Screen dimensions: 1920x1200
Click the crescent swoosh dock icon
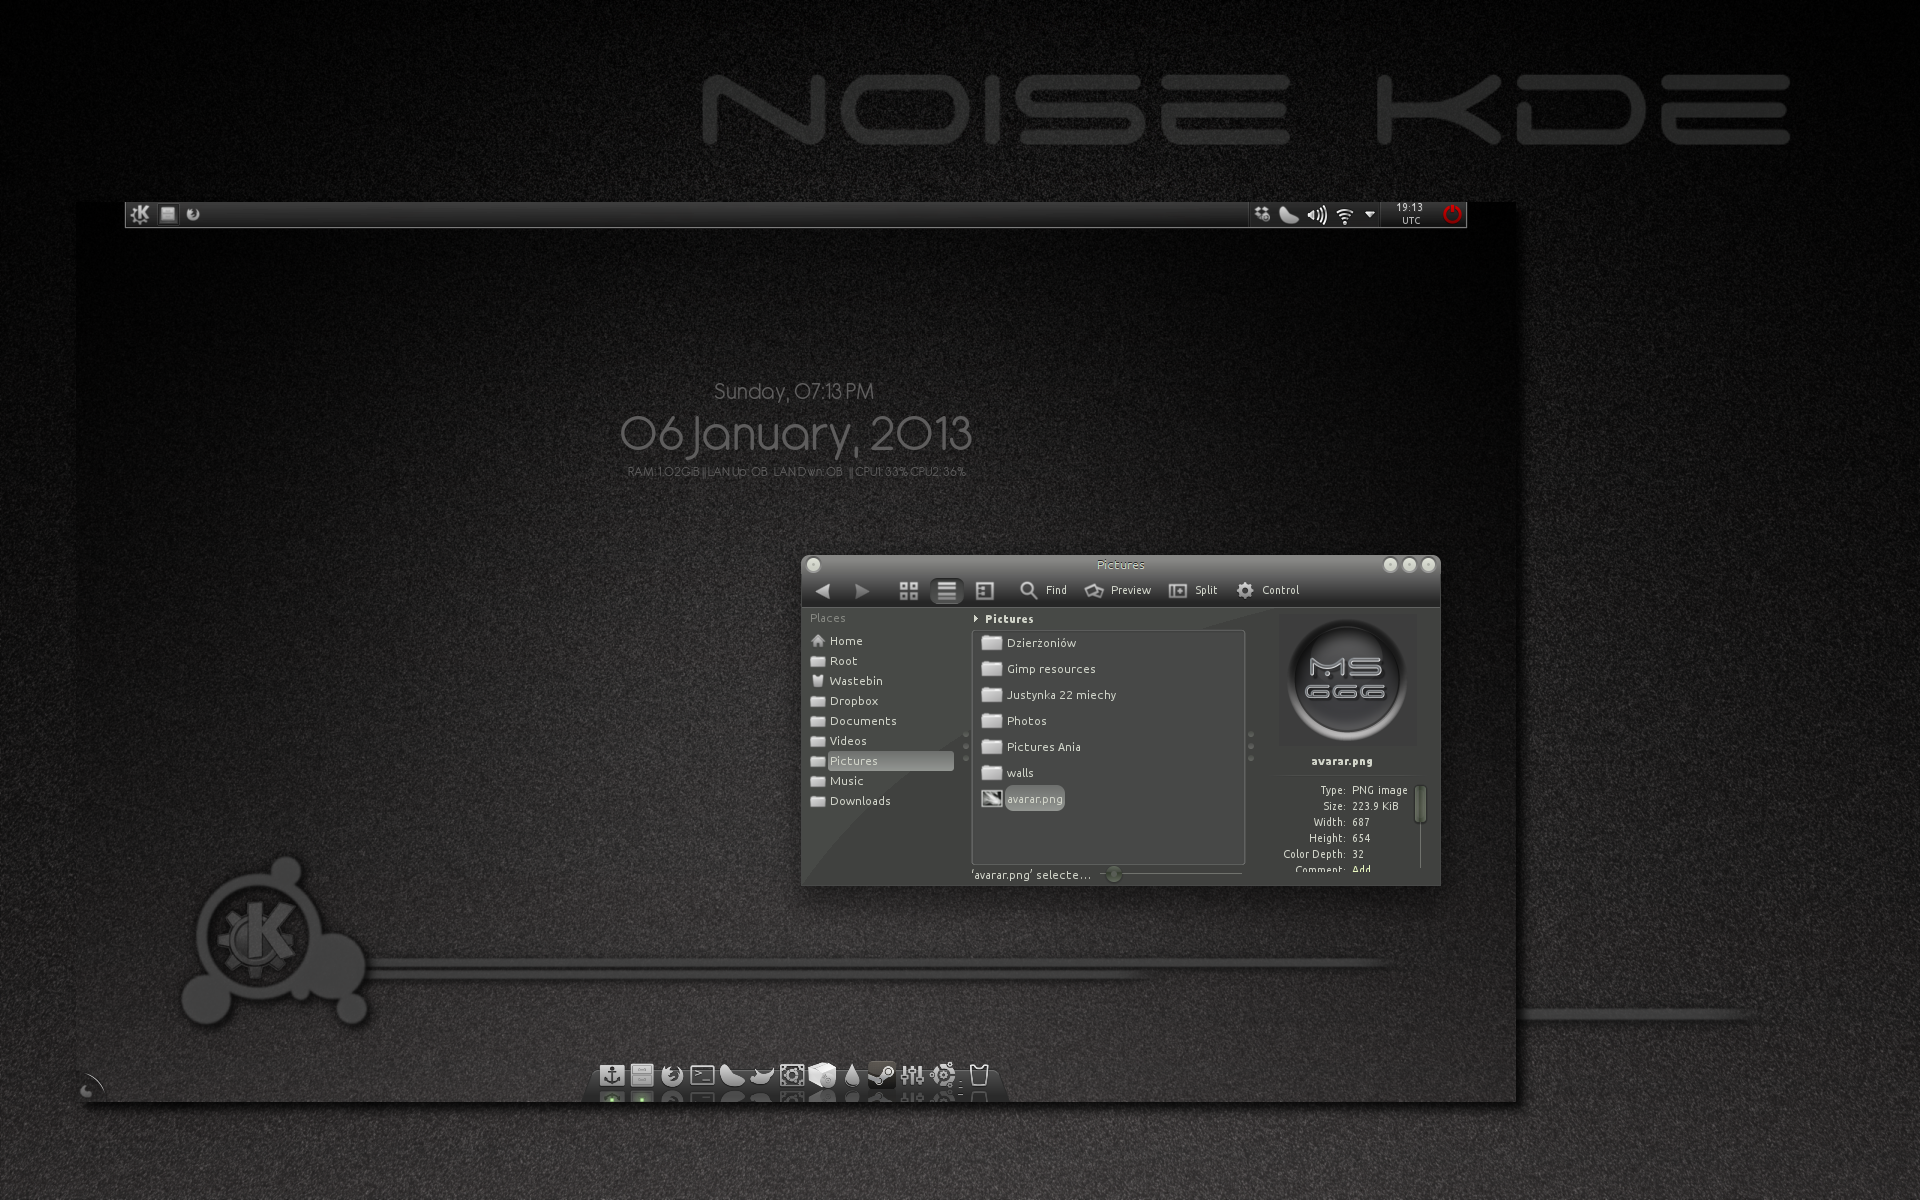[762, 1076]
